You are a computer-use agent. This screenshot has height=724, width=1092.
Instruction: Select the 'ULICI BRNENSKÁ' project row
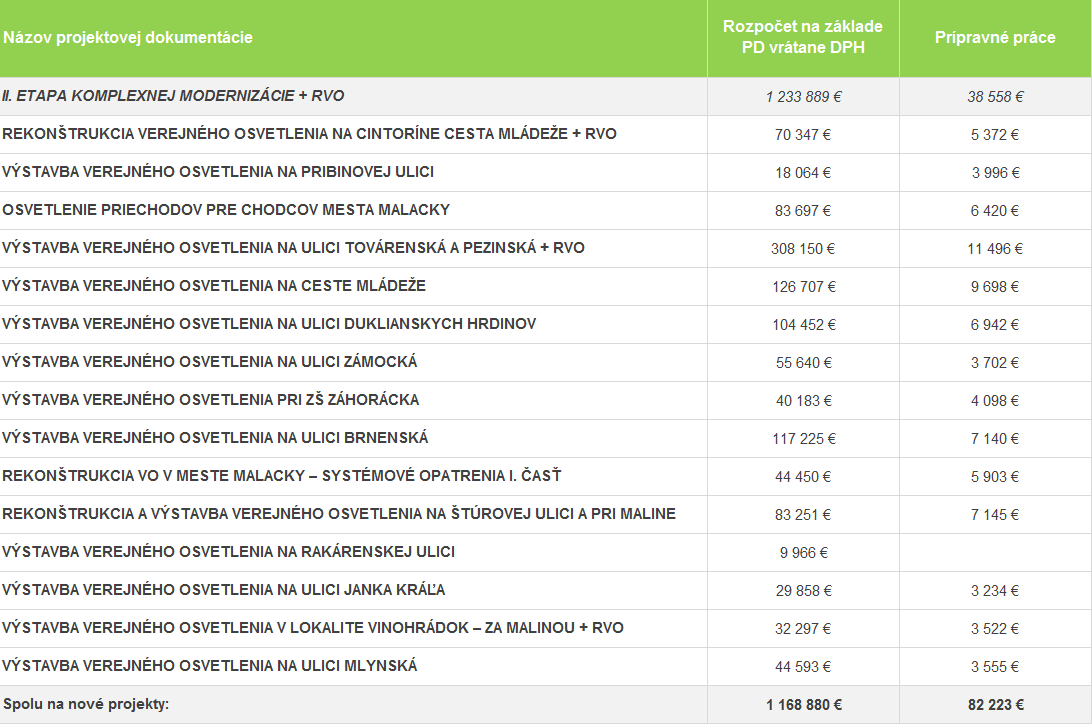pyautogui.click(x=215, y=438)
